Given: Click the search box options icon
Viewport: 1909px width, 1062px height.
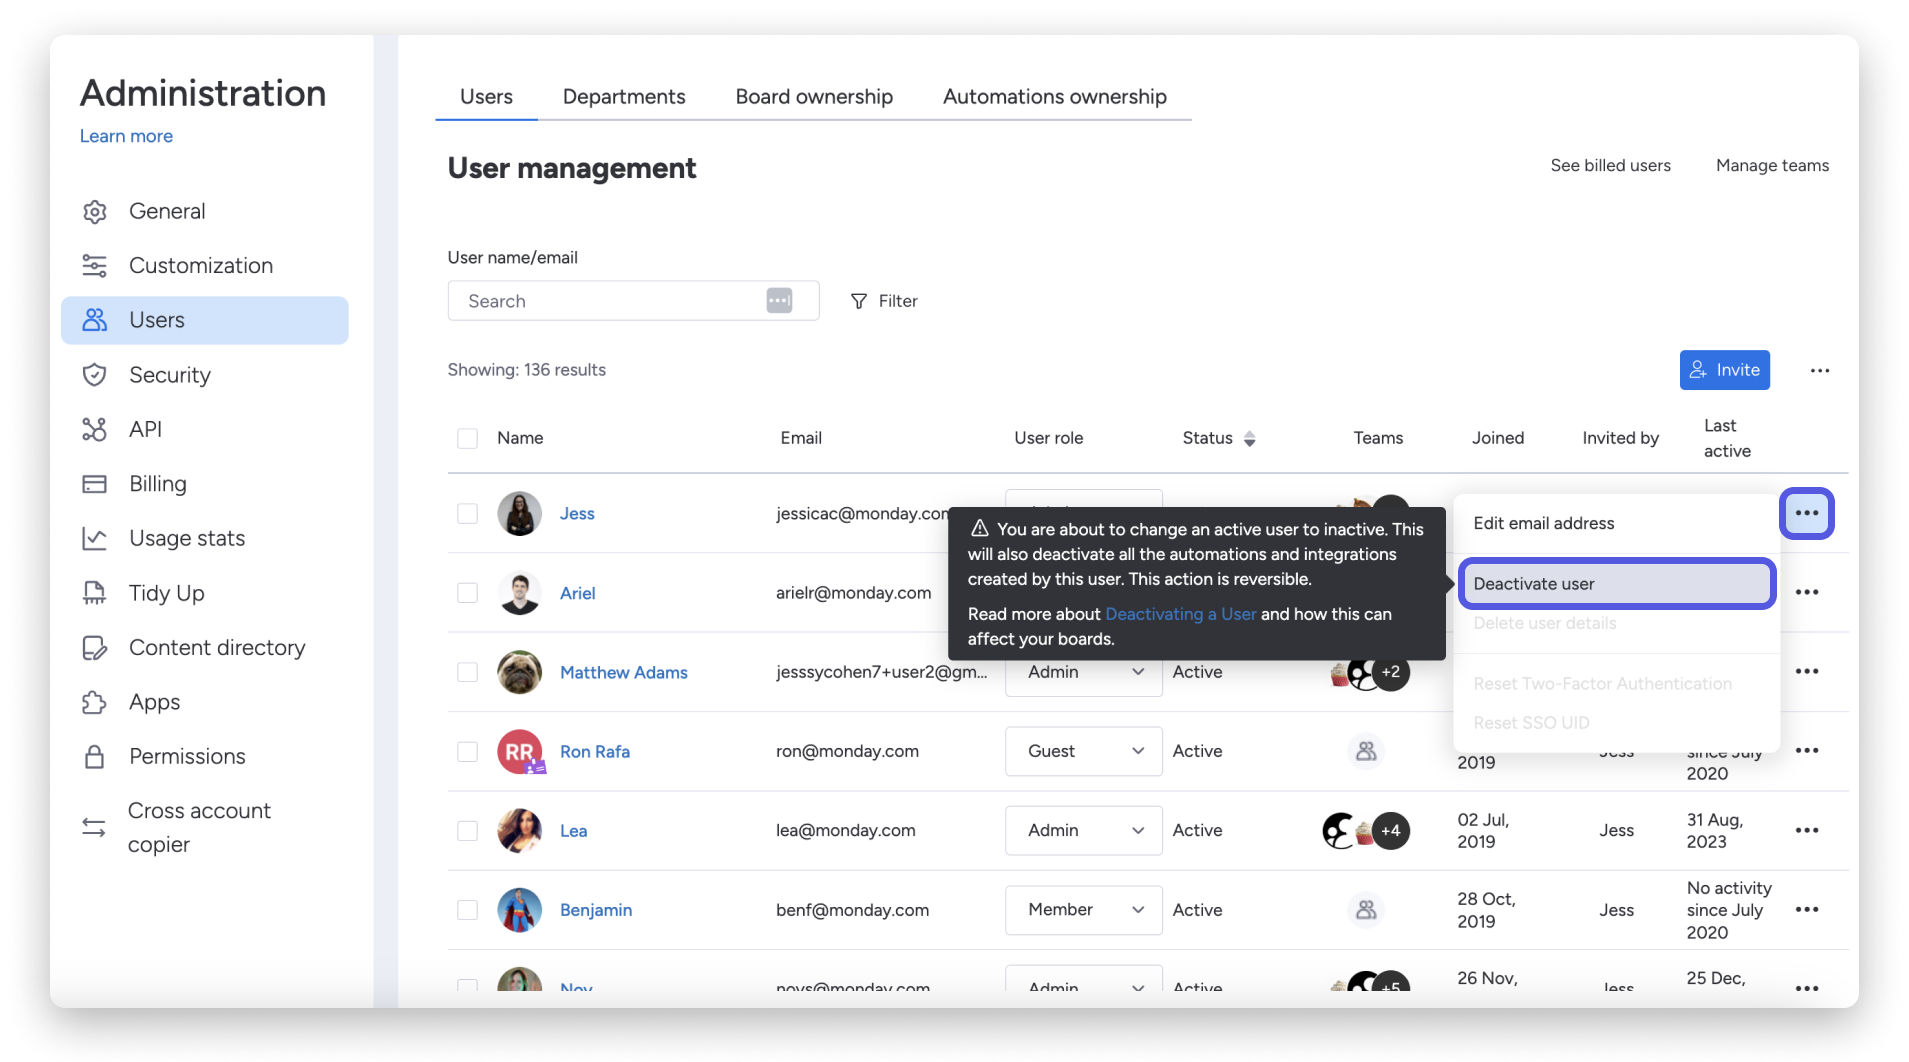Looking at the screenshot, I should [779, 300].
